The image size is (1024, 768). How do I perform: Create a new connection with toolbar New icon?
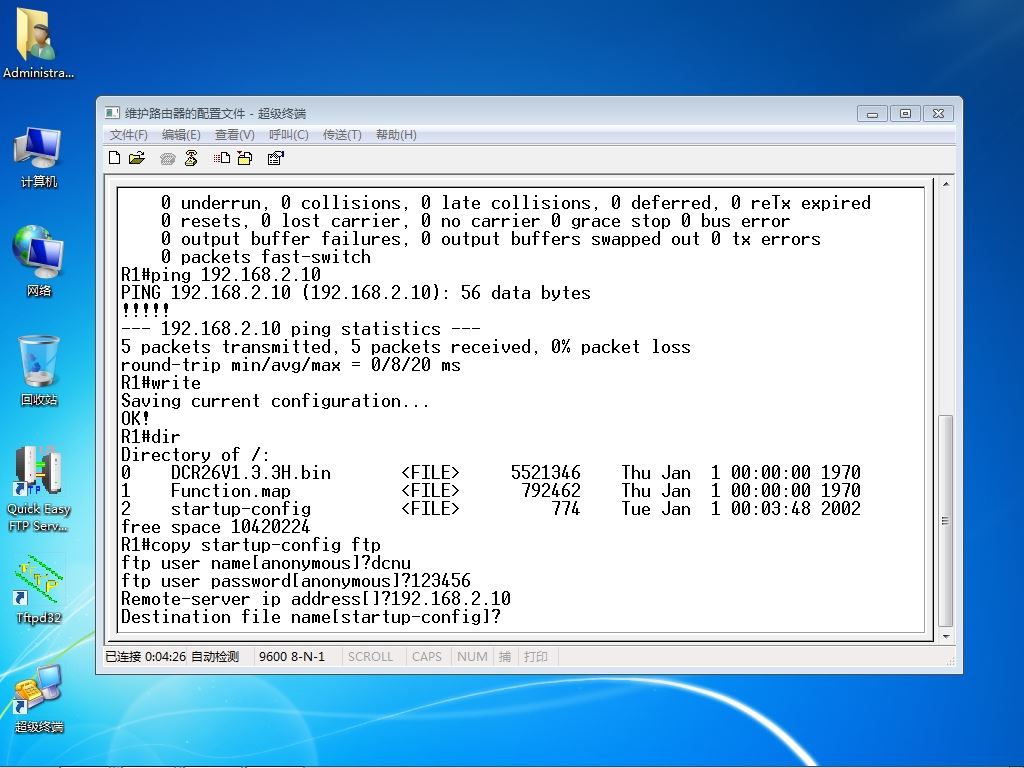pyautogui.click(x=114, y=158)
